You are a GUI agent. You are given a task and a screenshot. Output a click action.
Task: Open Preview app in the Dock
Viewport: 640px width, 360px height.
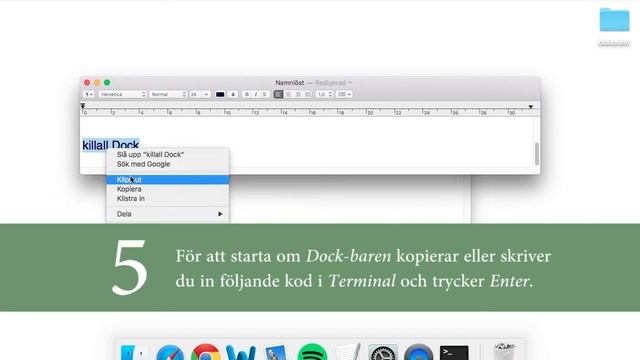(x=276, y=353)
